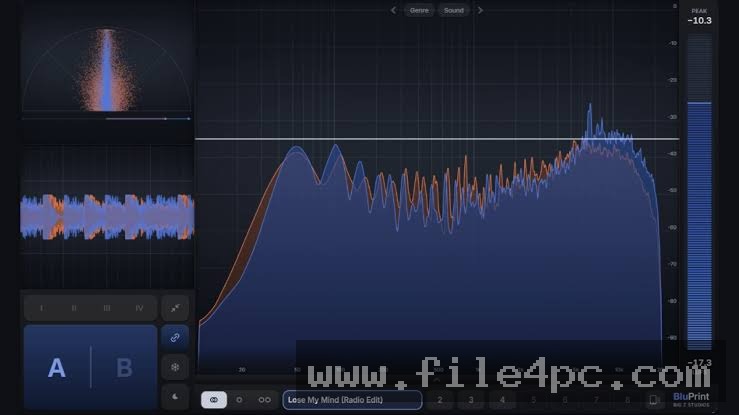Click the device icon beside slot 8
The image size is (739, 415).
pyautogui.click(x=654, y=400)
